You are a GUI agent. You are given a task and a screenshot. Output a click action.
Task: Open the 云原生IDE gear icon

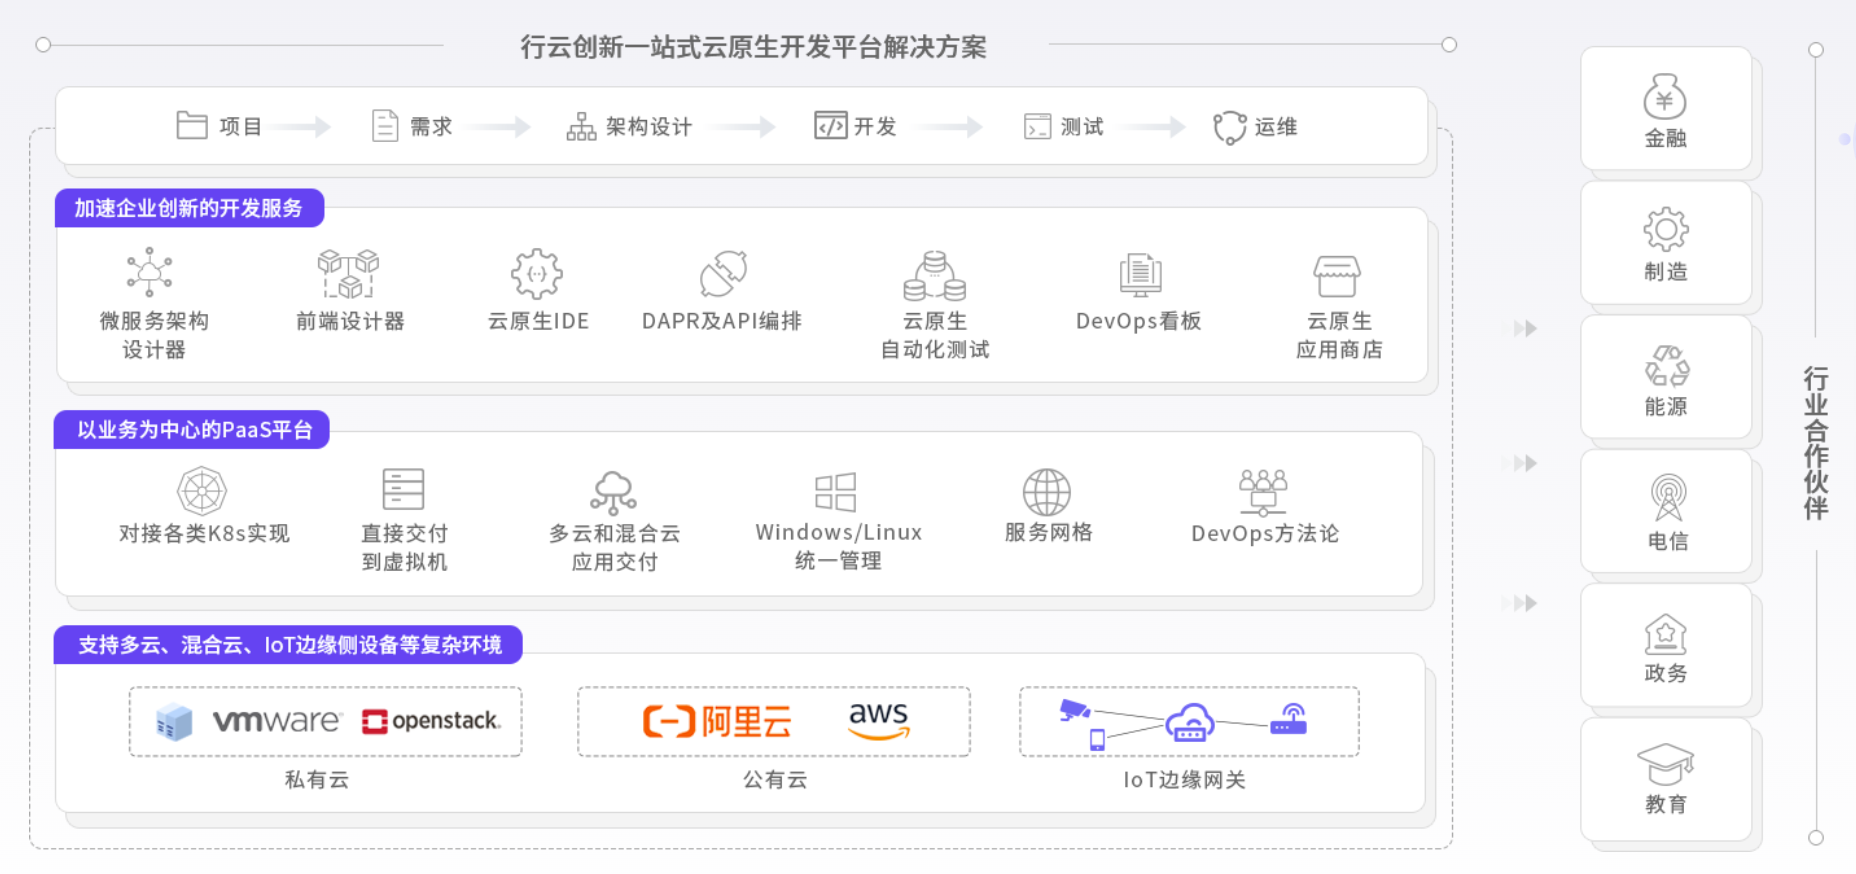(x=537, y=274)
